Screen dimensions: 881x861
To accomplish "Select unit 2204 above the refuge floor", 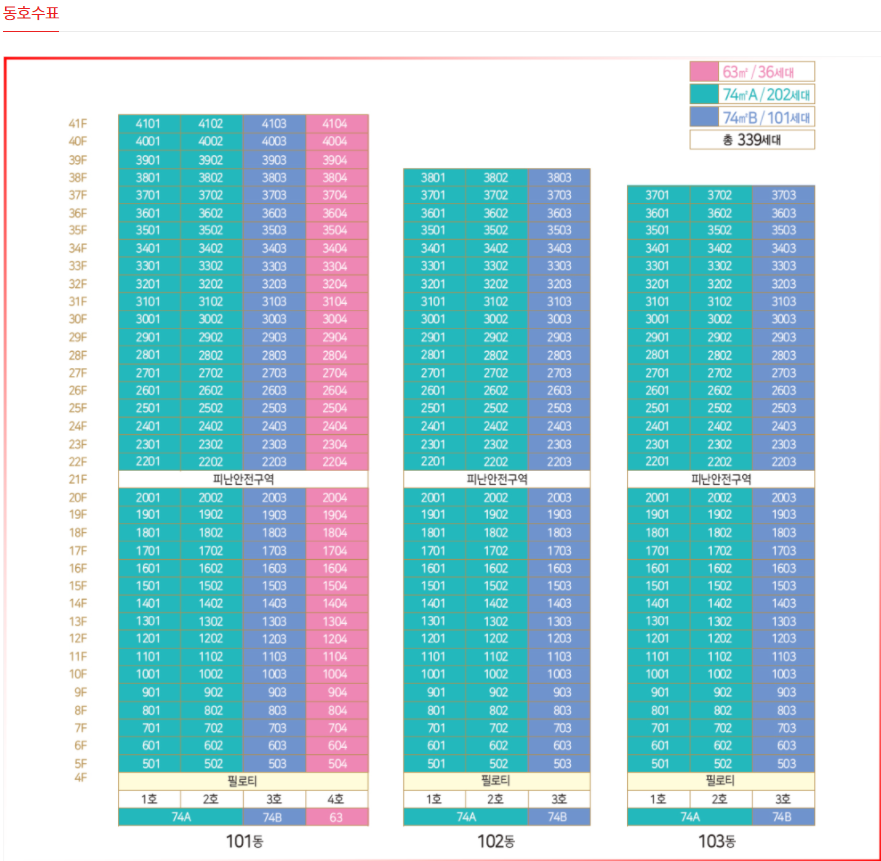I will pyautogui.click(x=337, y=461).
